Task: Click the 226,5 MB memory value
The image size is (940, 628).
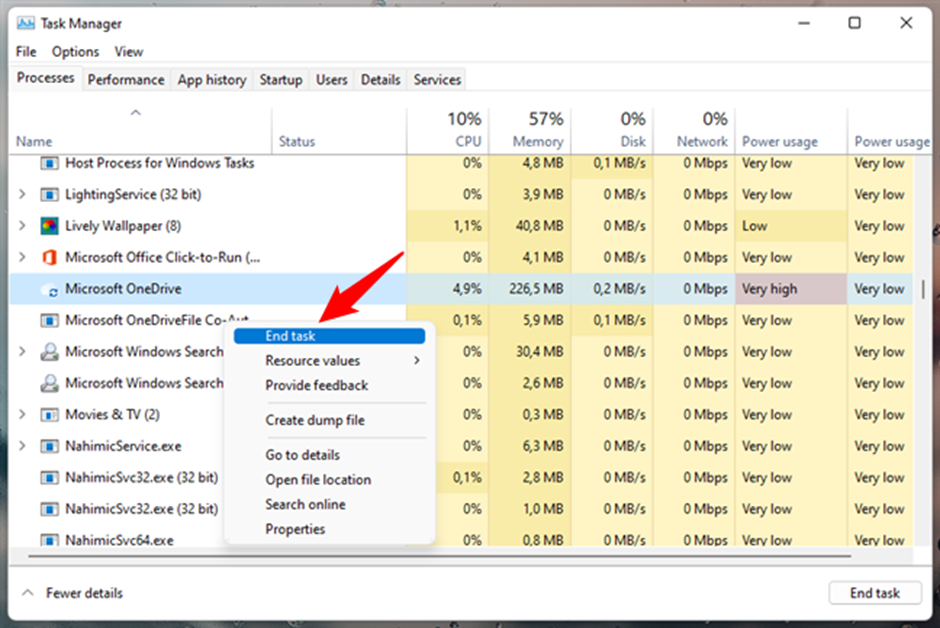Action: click(536, 289)
